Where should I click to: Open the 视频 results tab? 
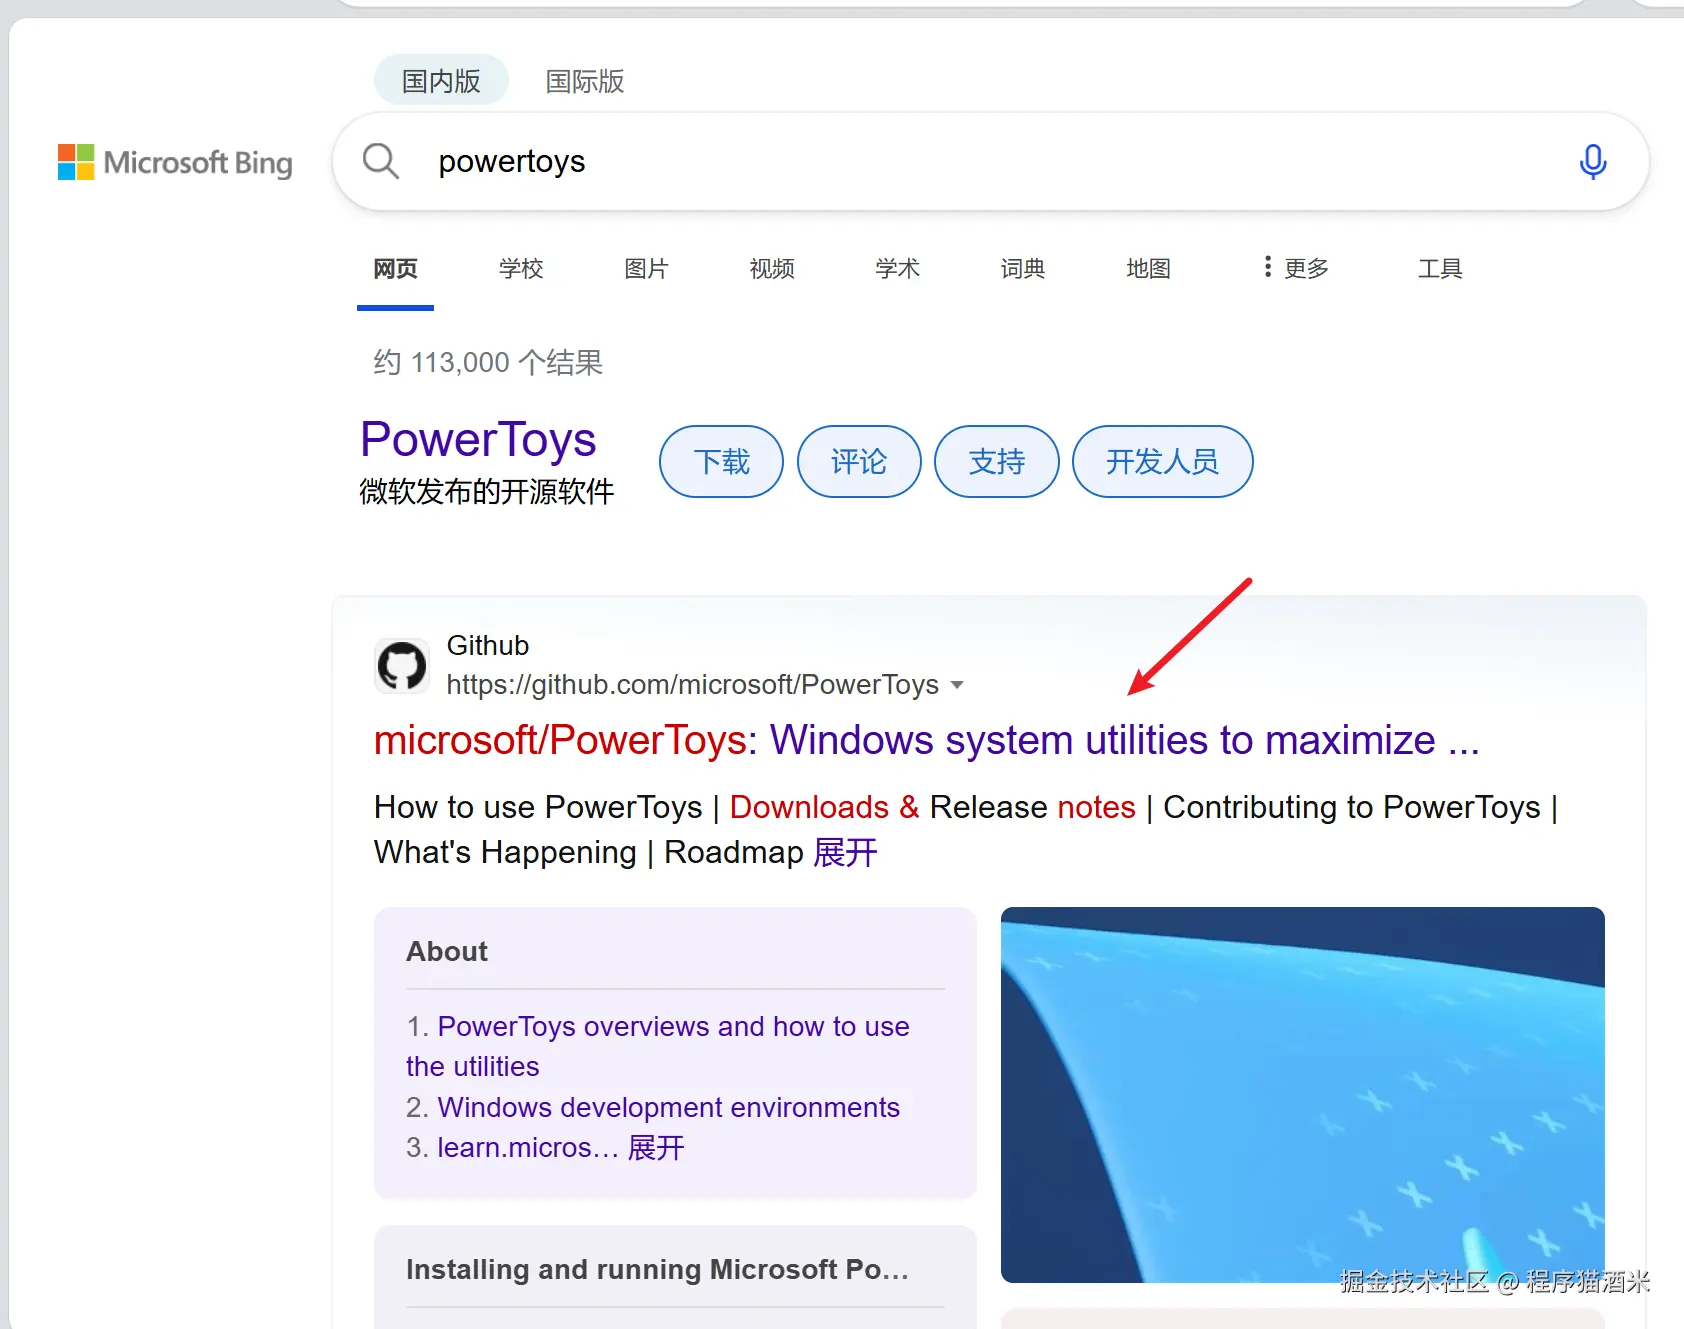click(x=772, y=269)
